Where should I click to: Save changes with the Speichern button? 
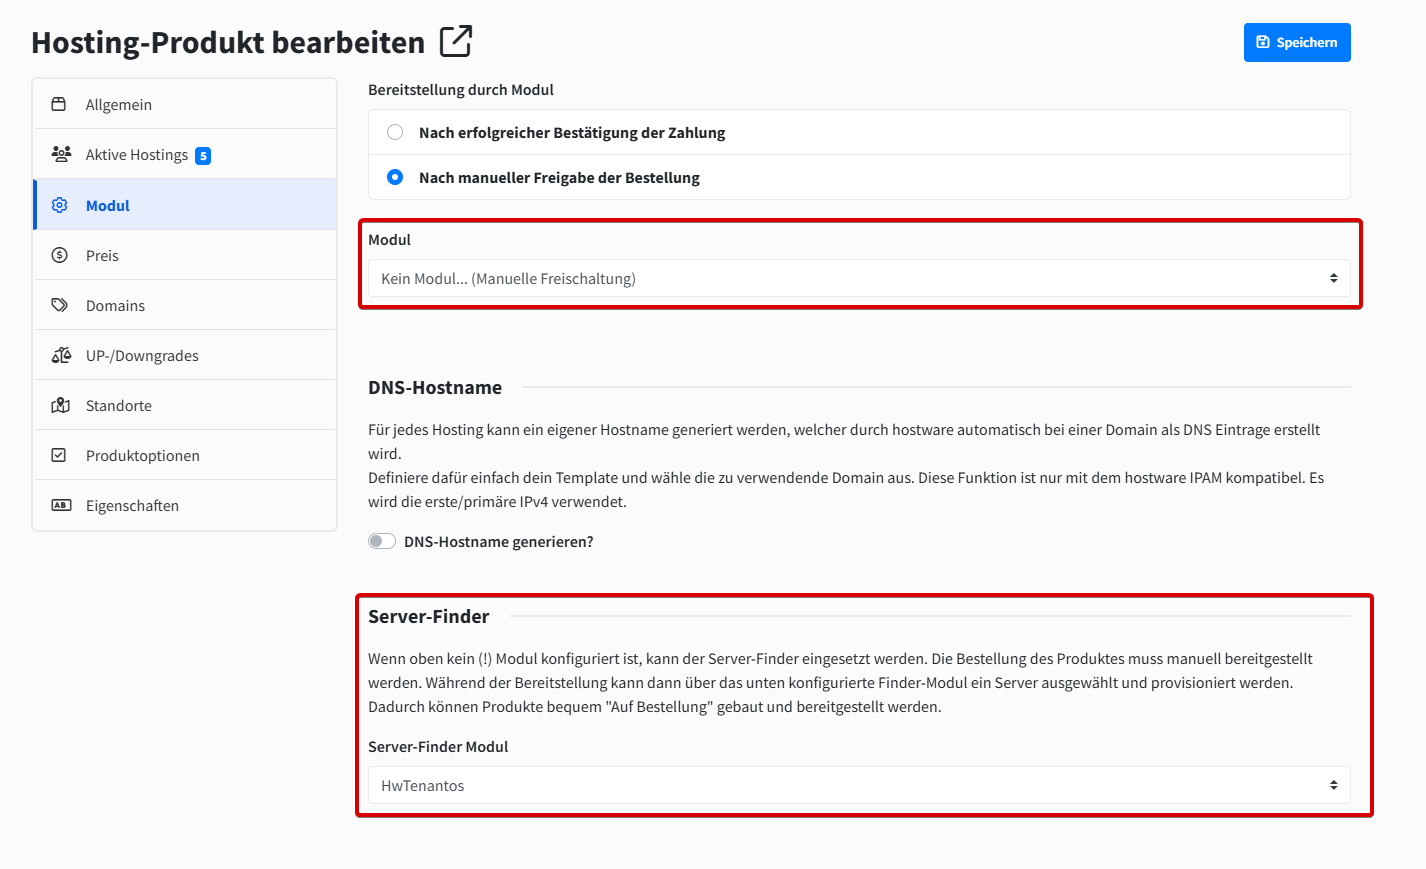coord(1297,42)
